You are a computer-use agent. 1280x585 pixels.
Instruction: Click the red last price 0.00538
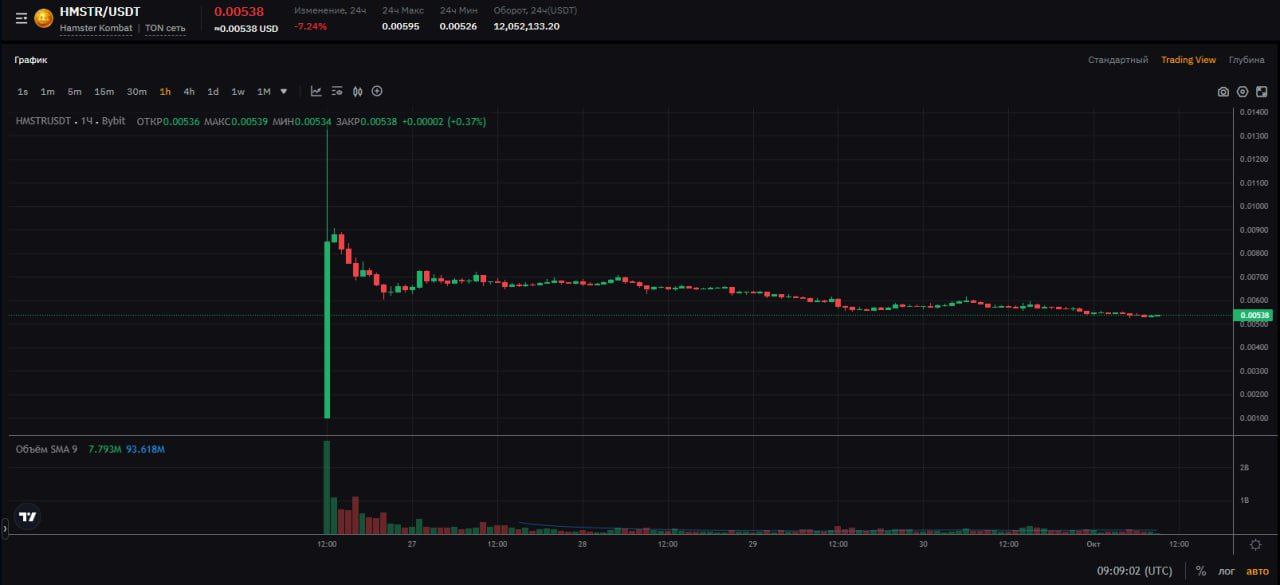click(x=239, y=12)
